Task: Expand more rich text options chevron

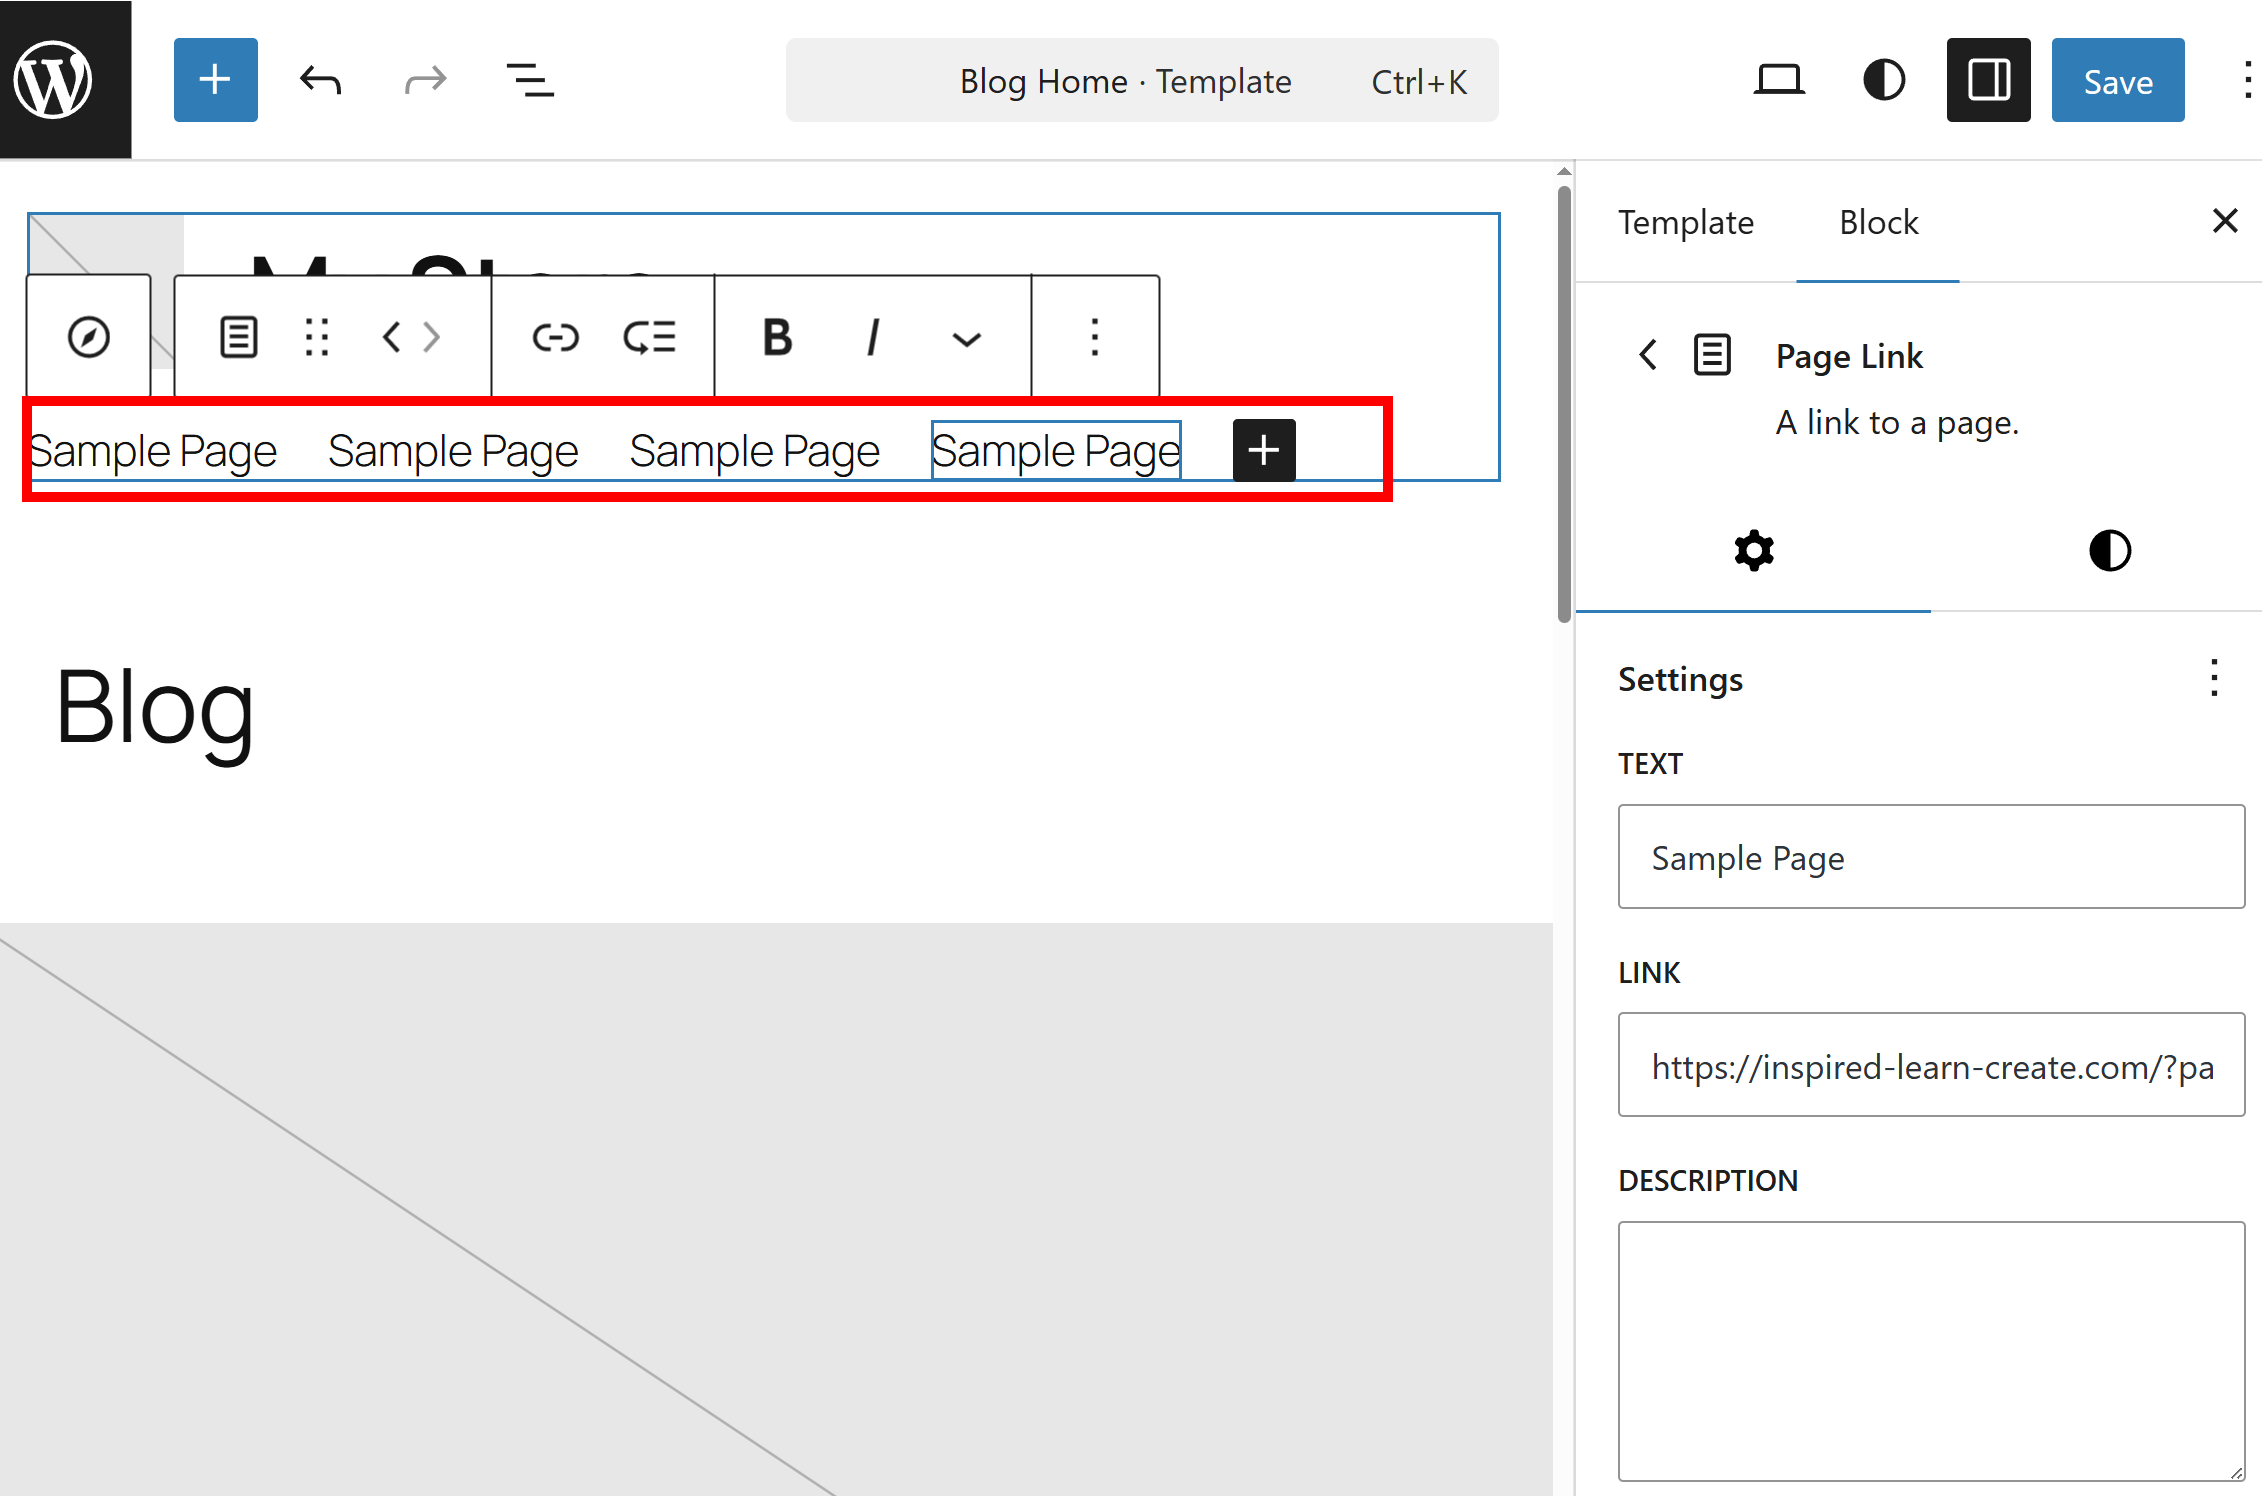Action: 966,339
